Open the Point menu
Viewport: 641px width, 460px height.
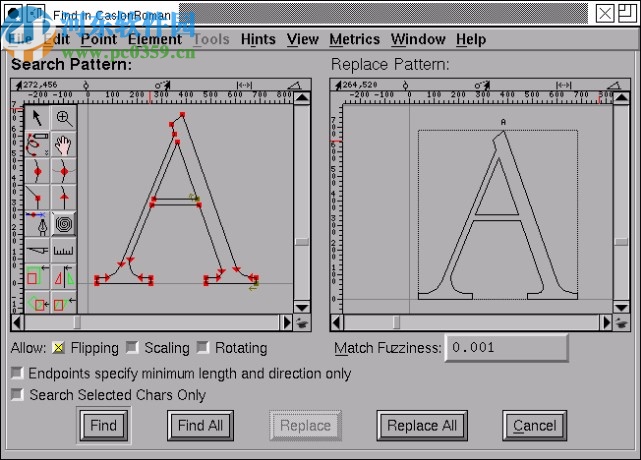pos(99,39)
